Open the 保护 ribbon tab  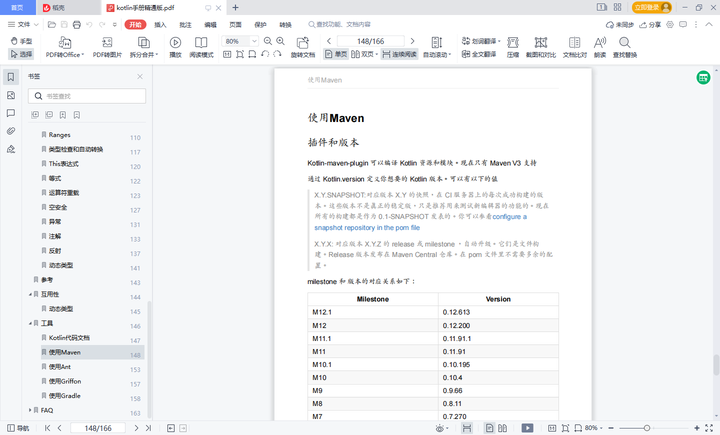pyautogui.click(x=260, y=25)
